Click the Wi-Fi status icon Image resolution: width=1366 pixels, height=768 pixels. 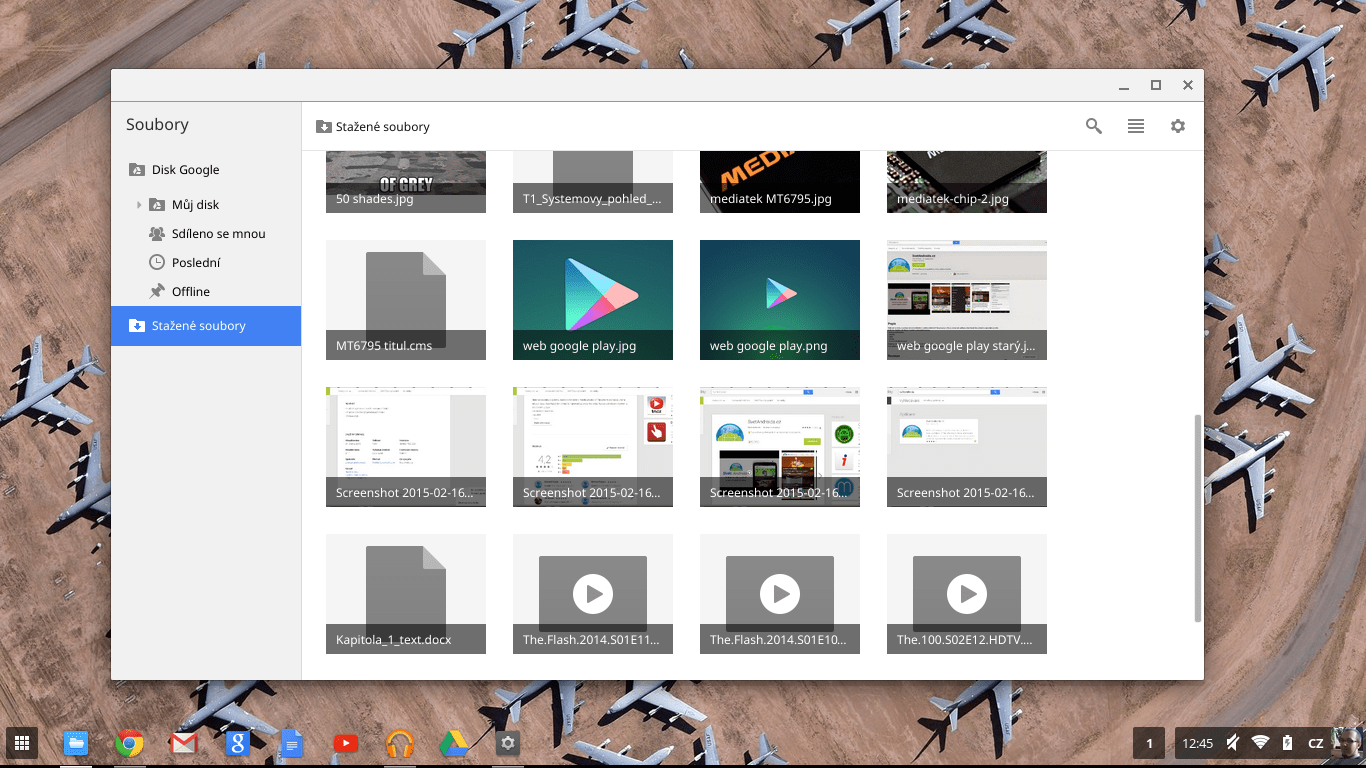click(1260, 743)
